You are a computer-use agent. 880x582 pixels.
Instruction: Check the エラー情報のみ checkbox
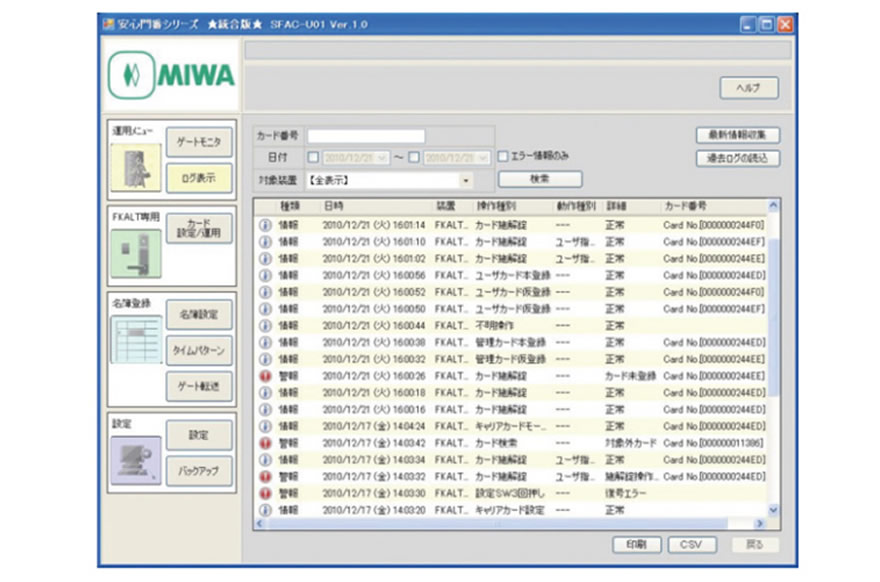[503, 156]
